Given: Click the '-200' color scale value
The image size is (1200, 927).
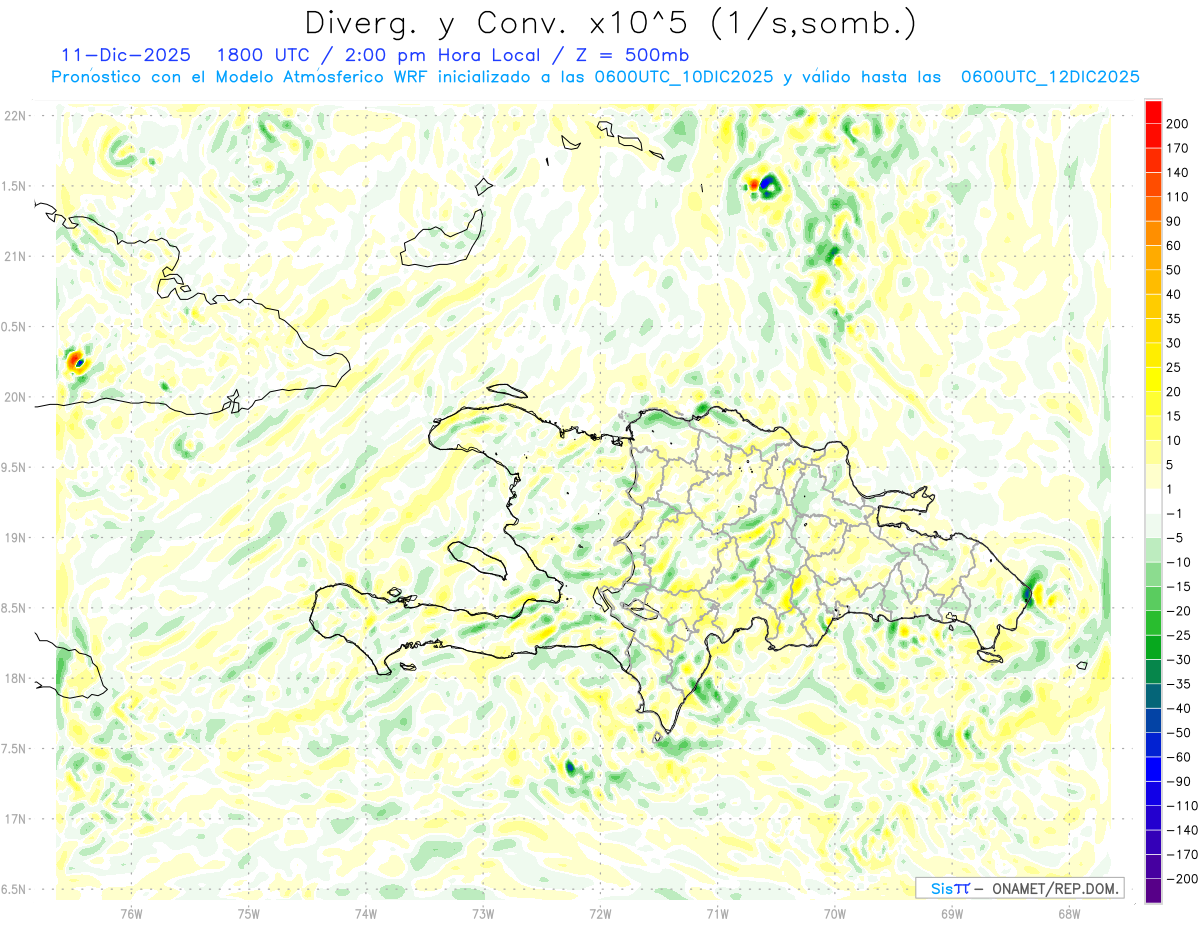Looking at the screenshot, I should pos(1181,879).
